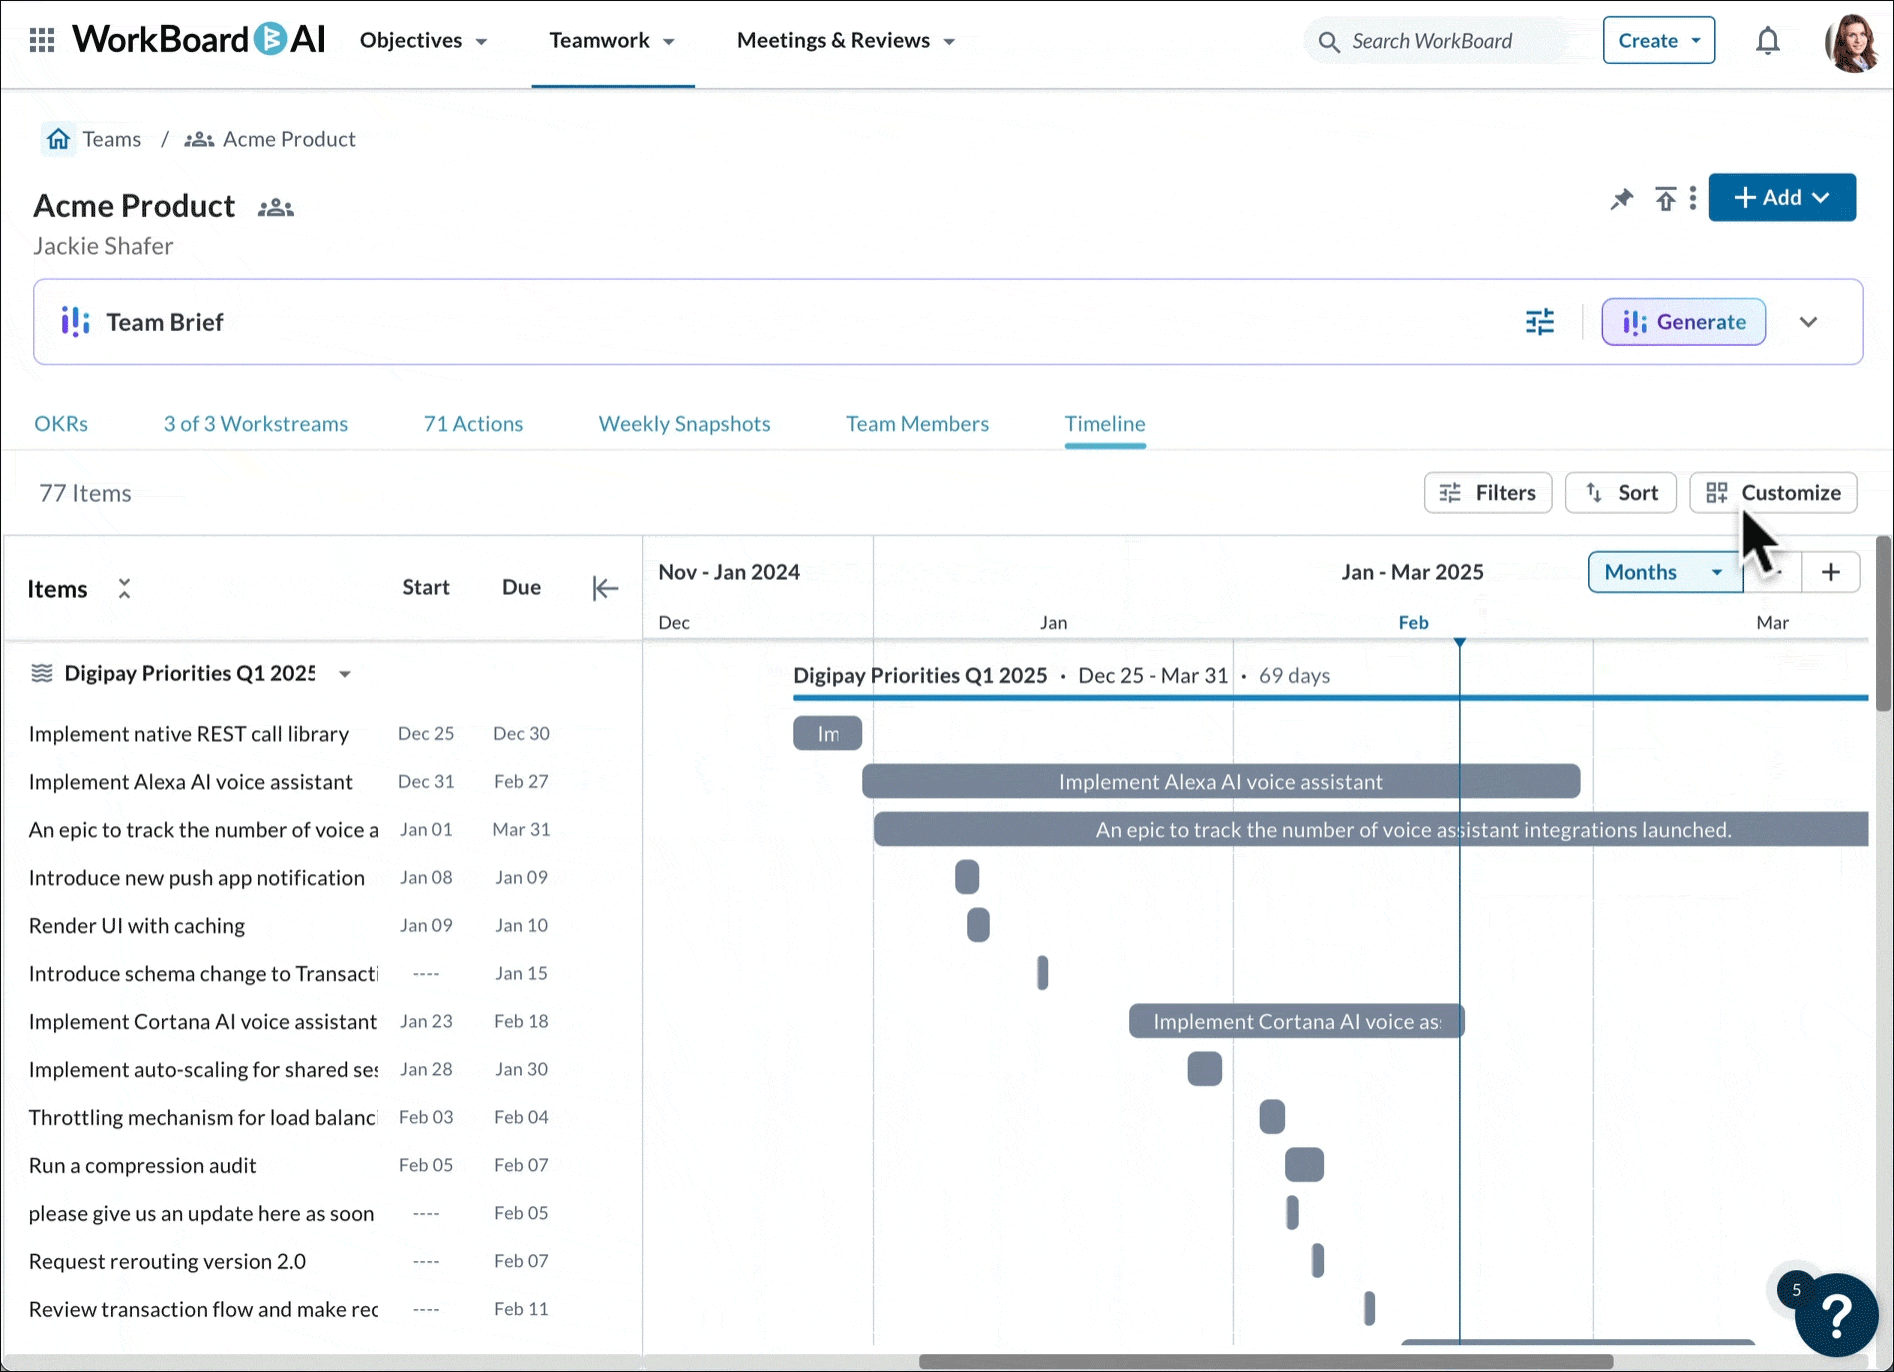
Task: Click the Implement Alexa AI voice assistant bar
Action: tap(1221, 782)
